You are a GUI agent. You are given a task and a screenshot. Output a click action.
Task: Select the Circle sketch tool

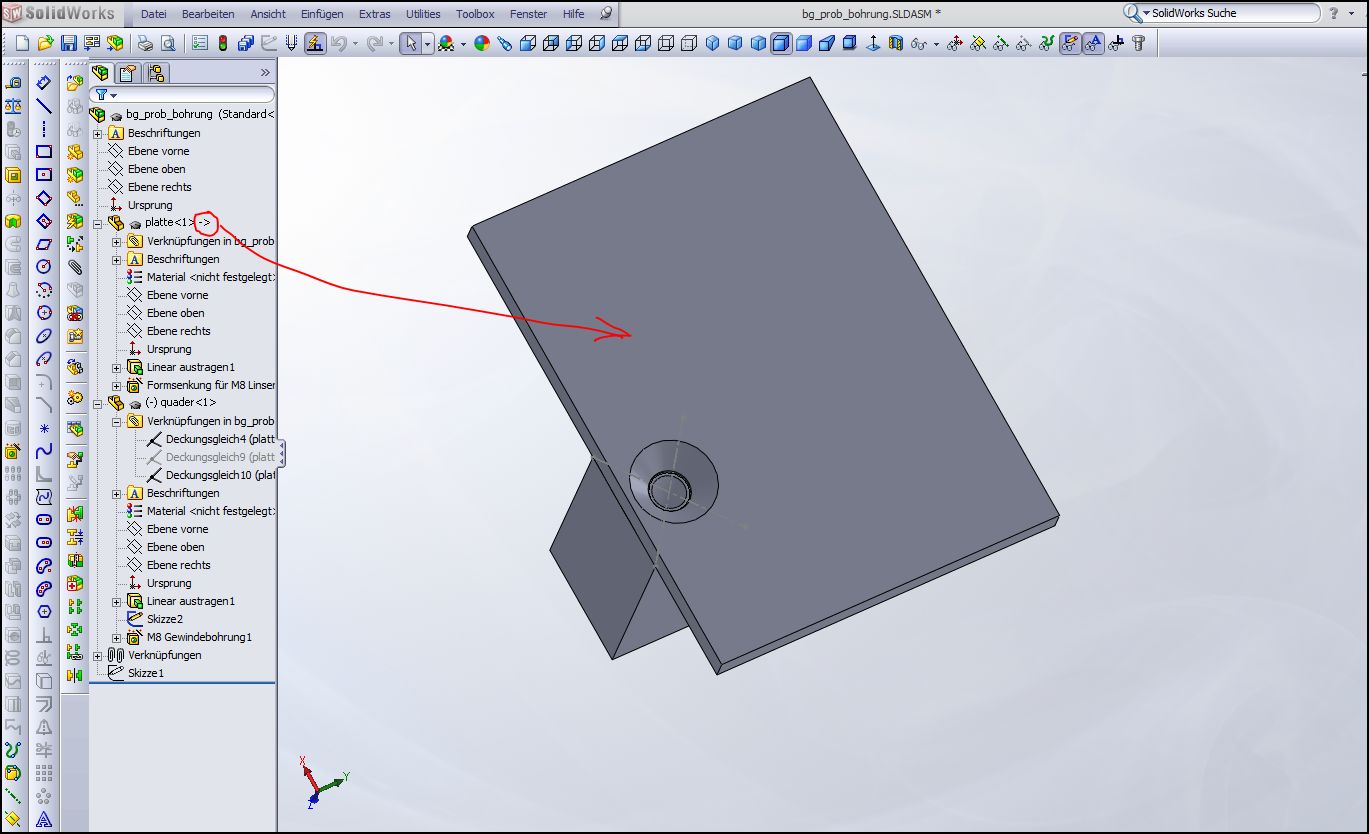pos(44,266)
